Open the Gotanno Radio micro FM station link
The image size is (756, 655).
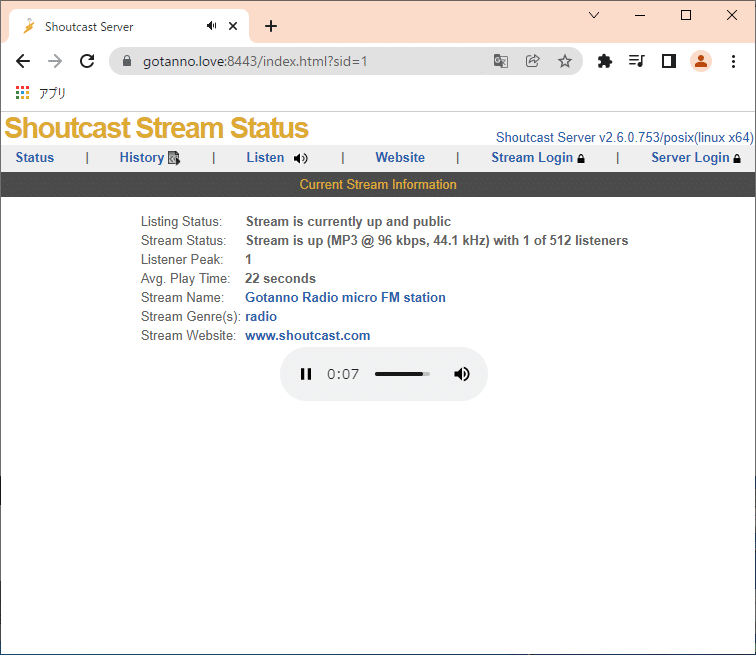point(345,297)
